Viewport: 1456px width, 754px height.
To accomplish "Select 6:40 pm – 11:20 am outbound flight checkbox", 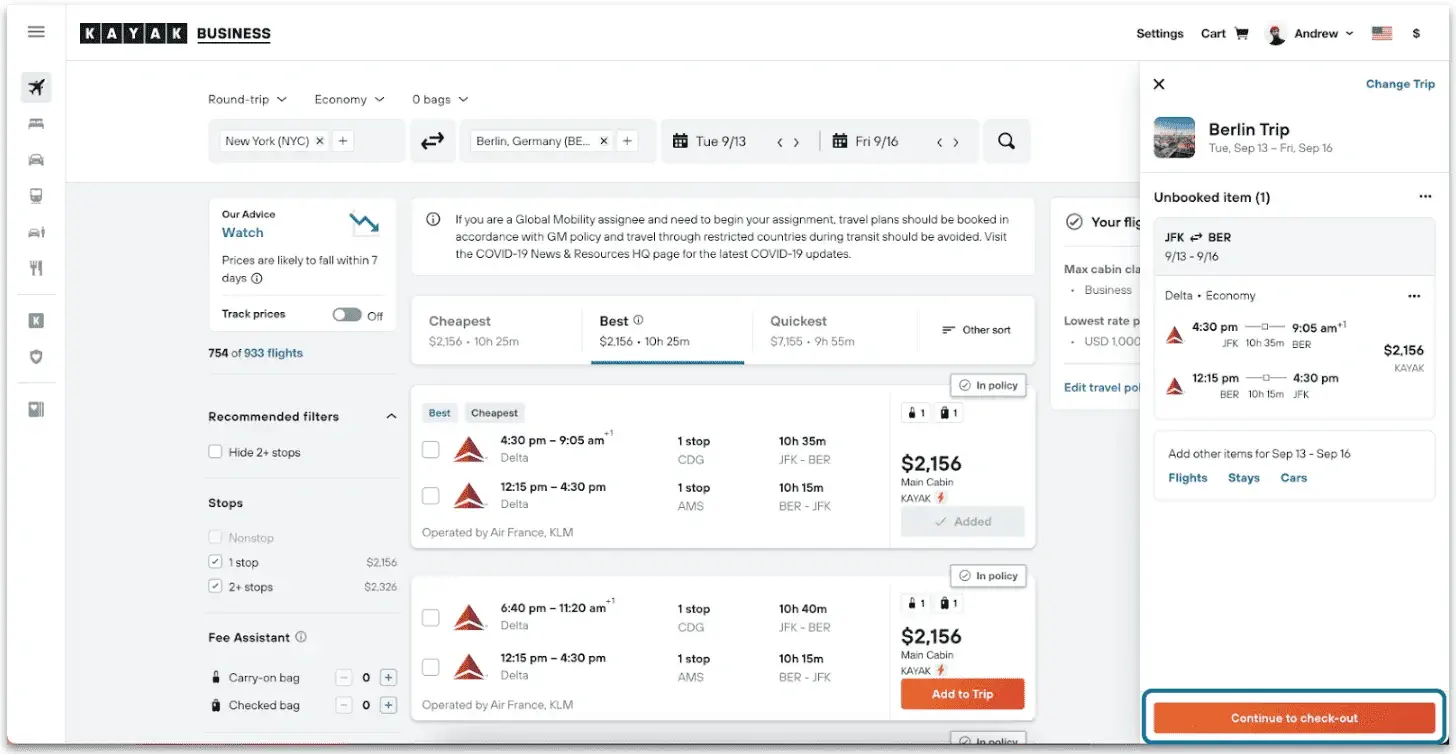I will tap(430, 617).
